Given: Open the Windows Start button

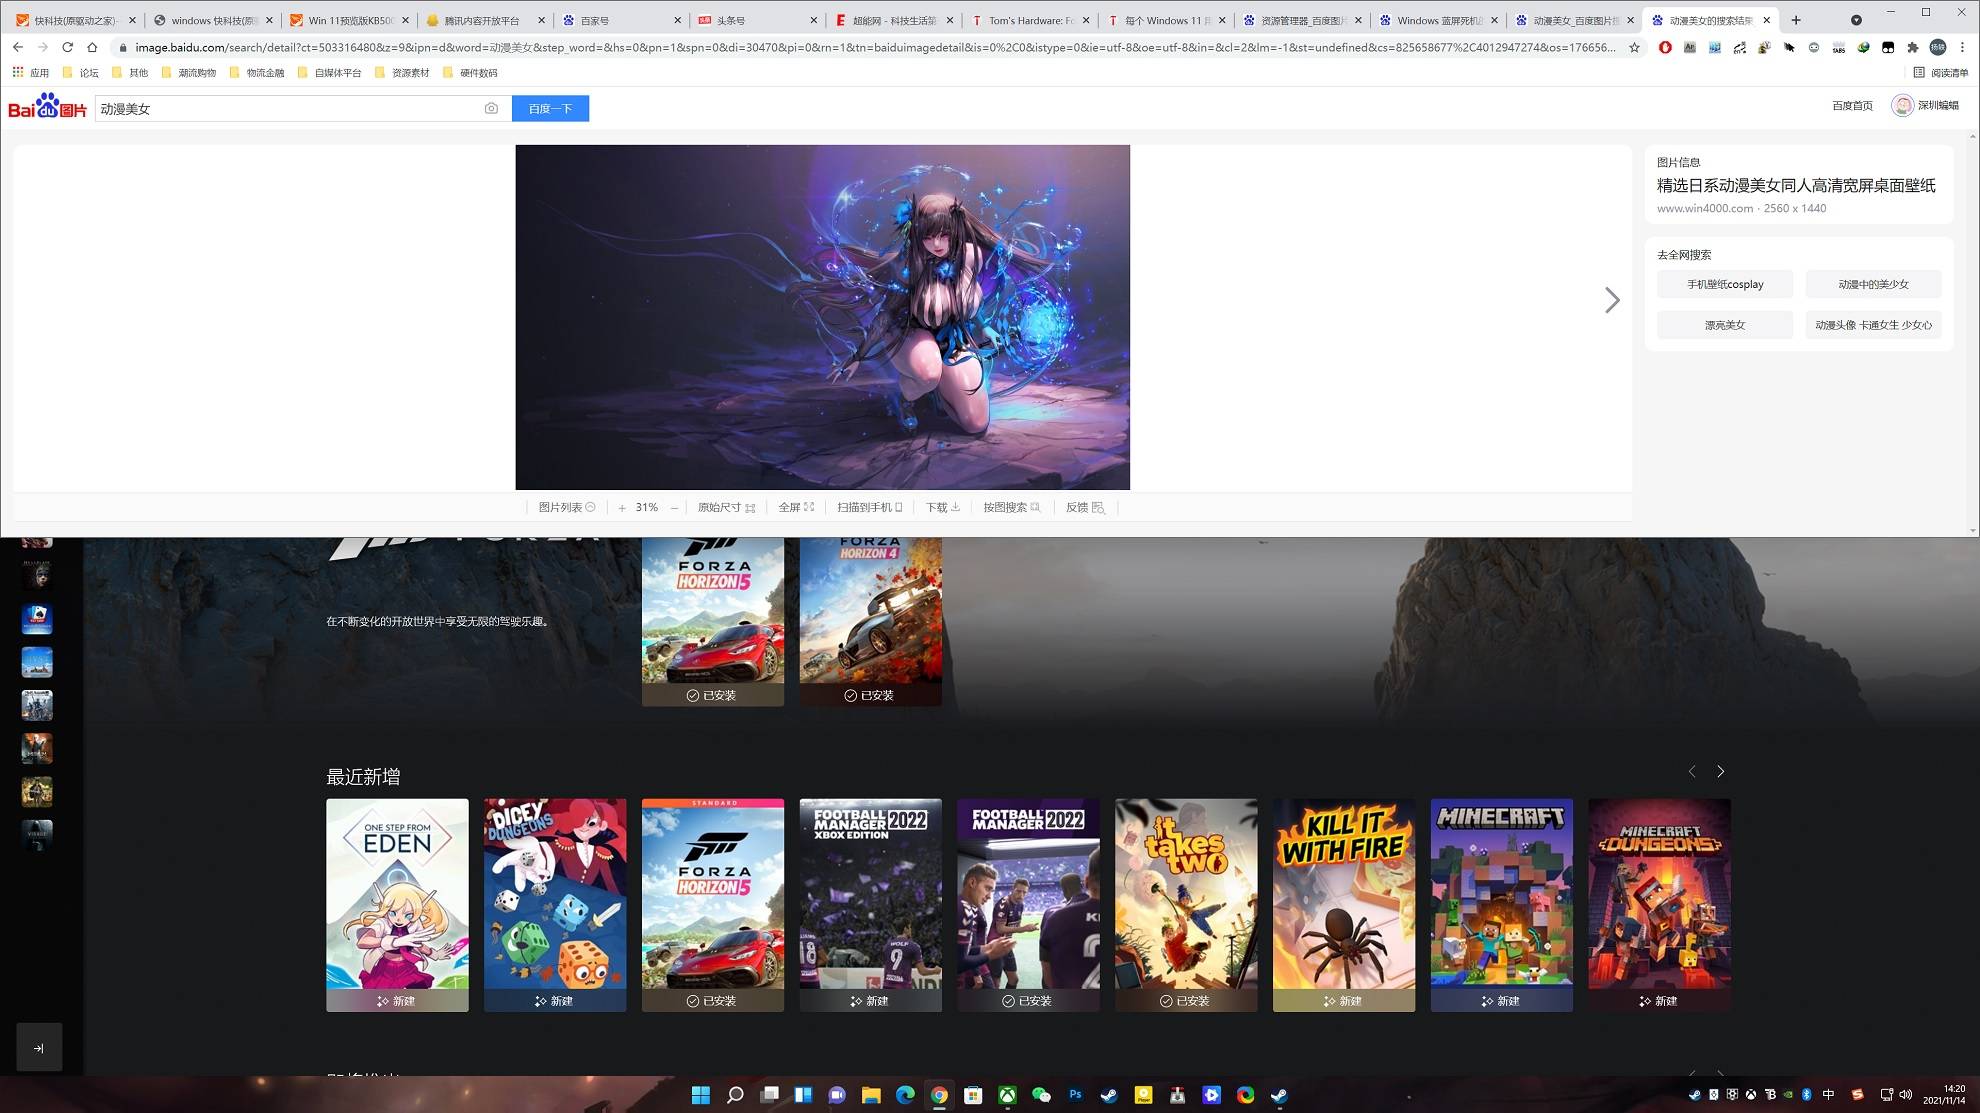Looking at the screenshot, I should point(701,1095).
